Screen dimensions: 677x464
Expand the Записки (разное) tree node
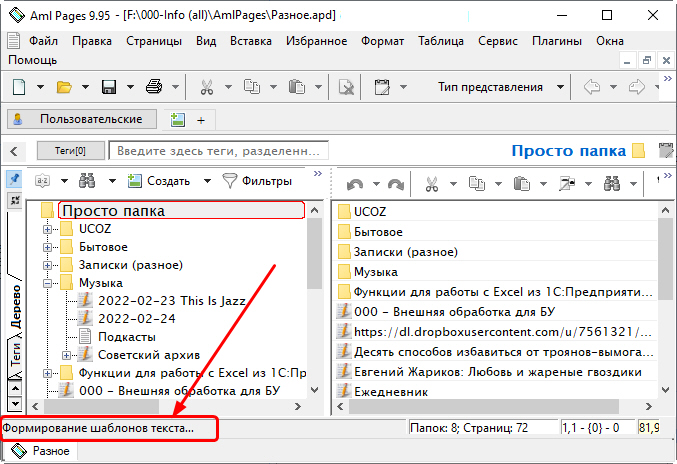[x=47, y=265]
